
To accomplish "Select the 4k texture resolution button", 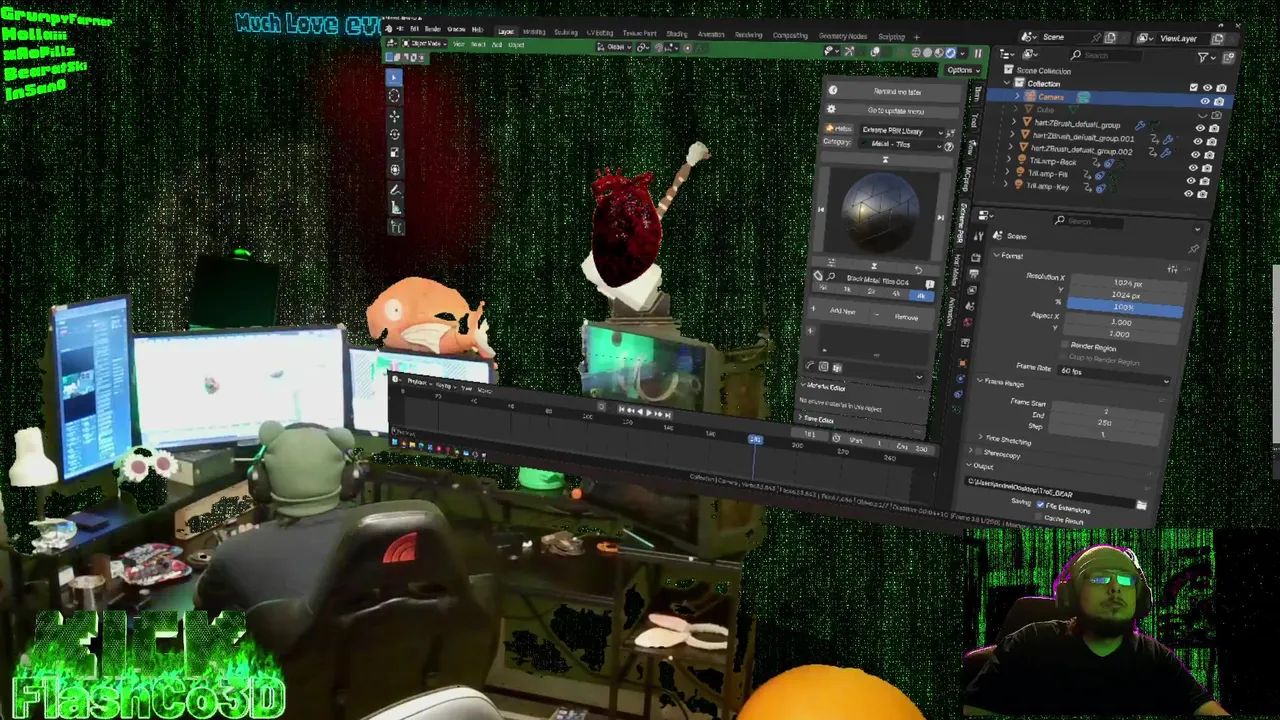I will click(895, 294).
